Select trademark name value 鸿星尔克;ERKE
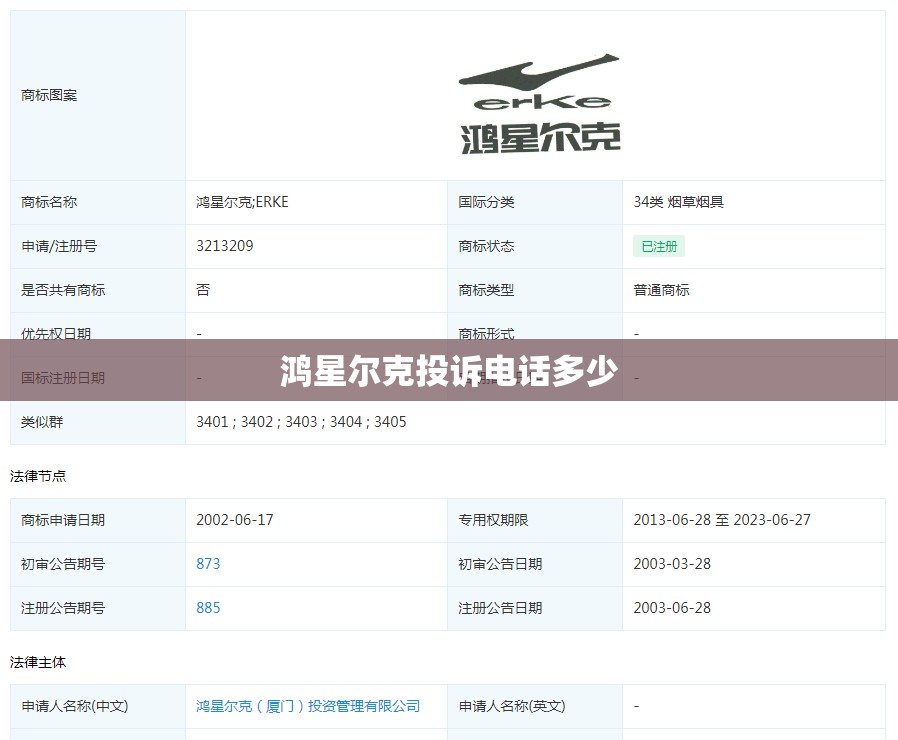898x740 pixels. (x=242, y=202)
